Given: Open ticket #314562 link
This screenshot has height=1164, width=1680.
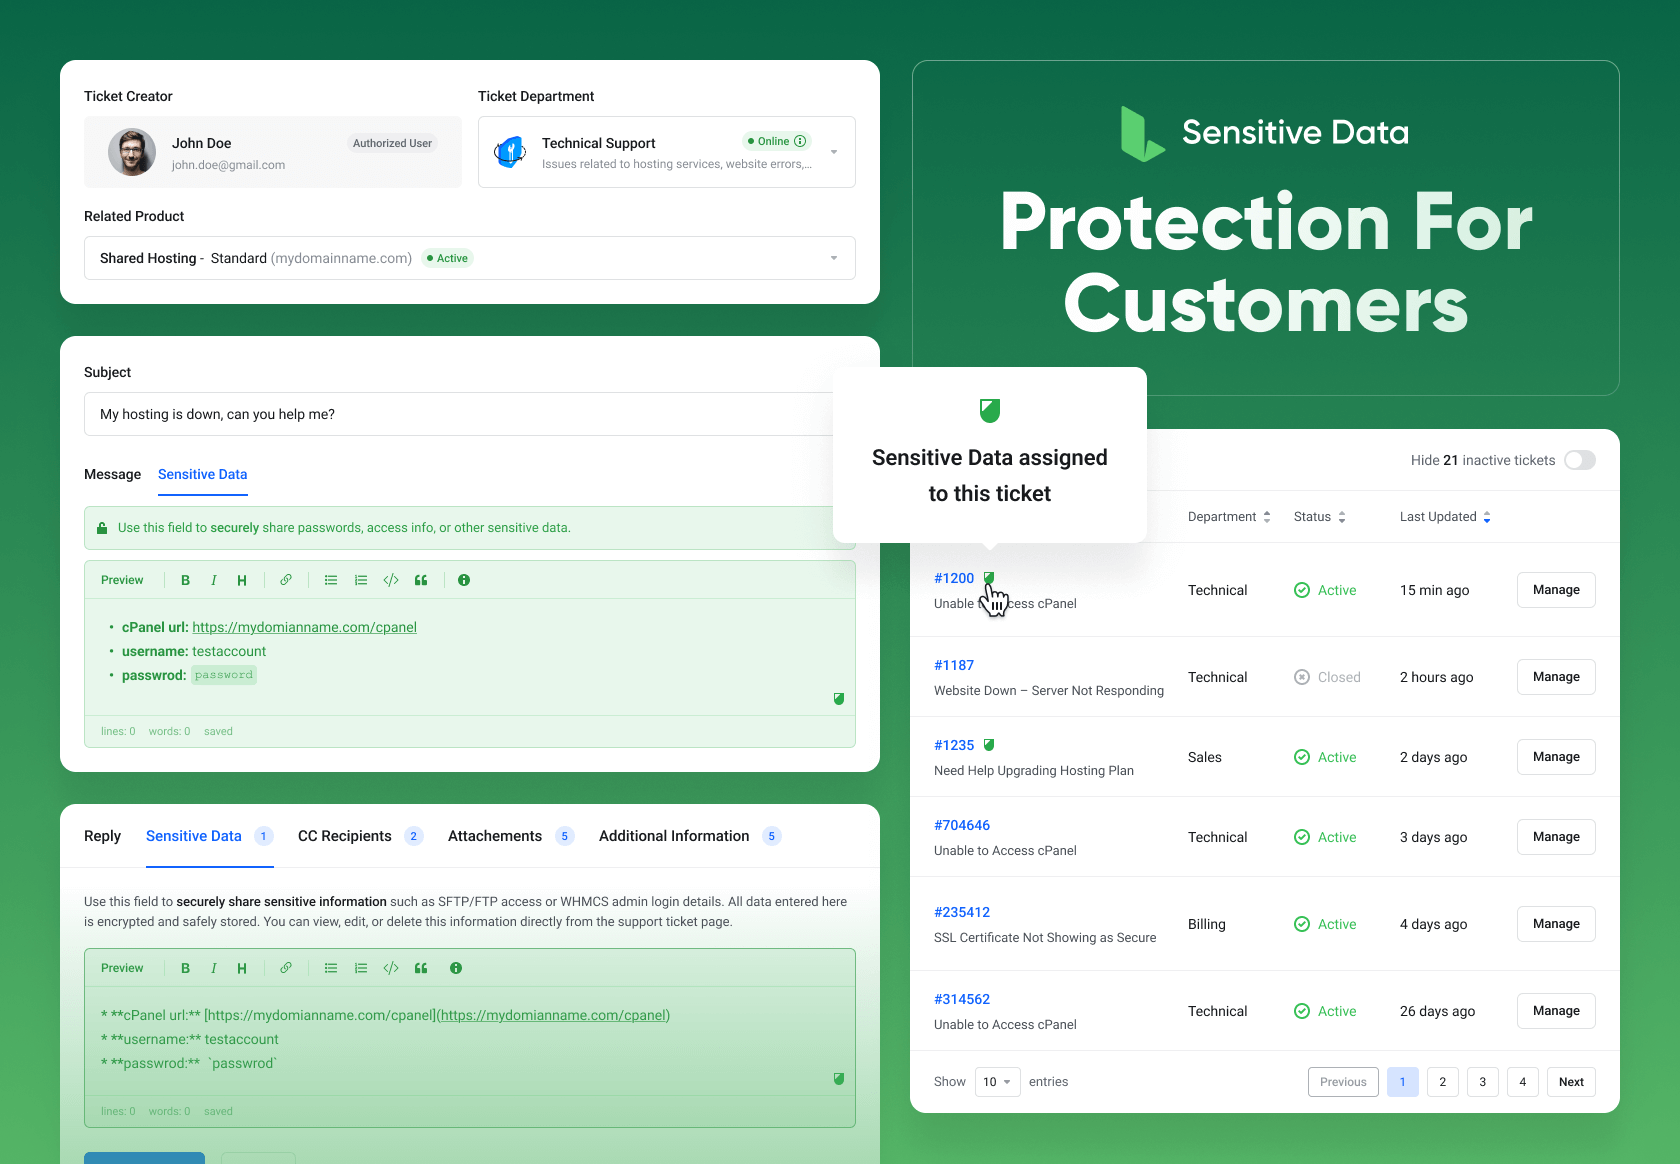Looking at the screenshot, I should click(x=962, y=999).
